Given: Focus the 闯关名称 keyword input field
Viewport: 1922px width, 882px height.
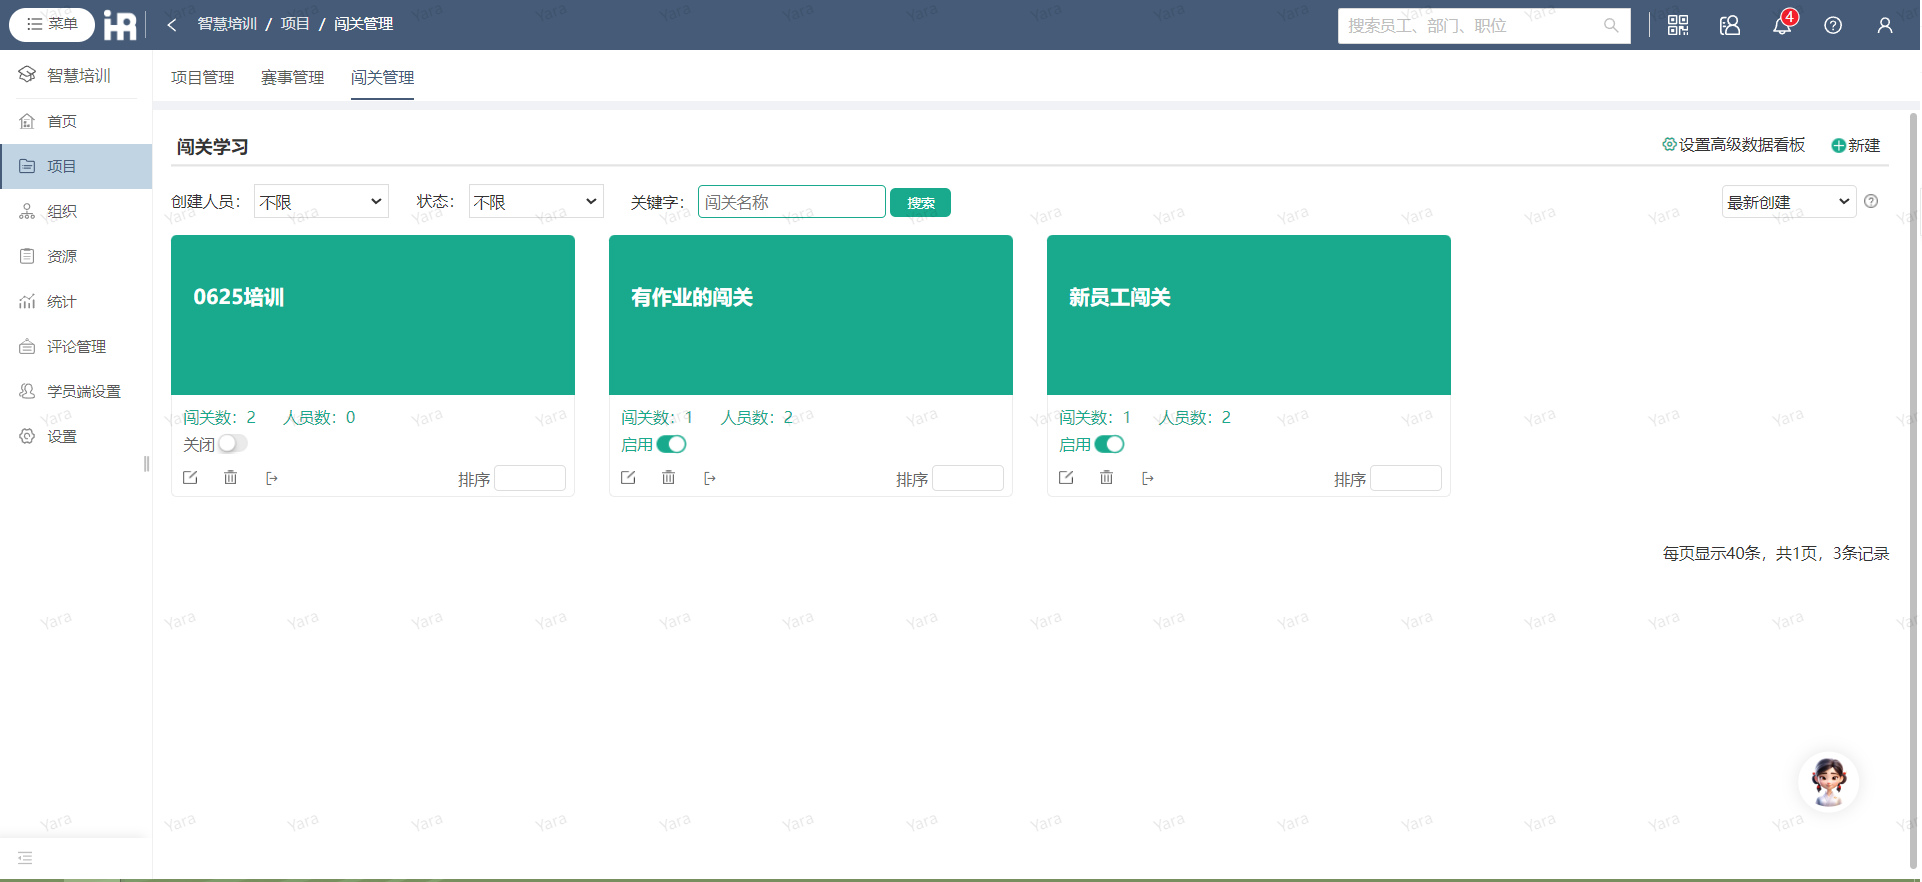Looking at the screenshot, I should pos(791,202).
